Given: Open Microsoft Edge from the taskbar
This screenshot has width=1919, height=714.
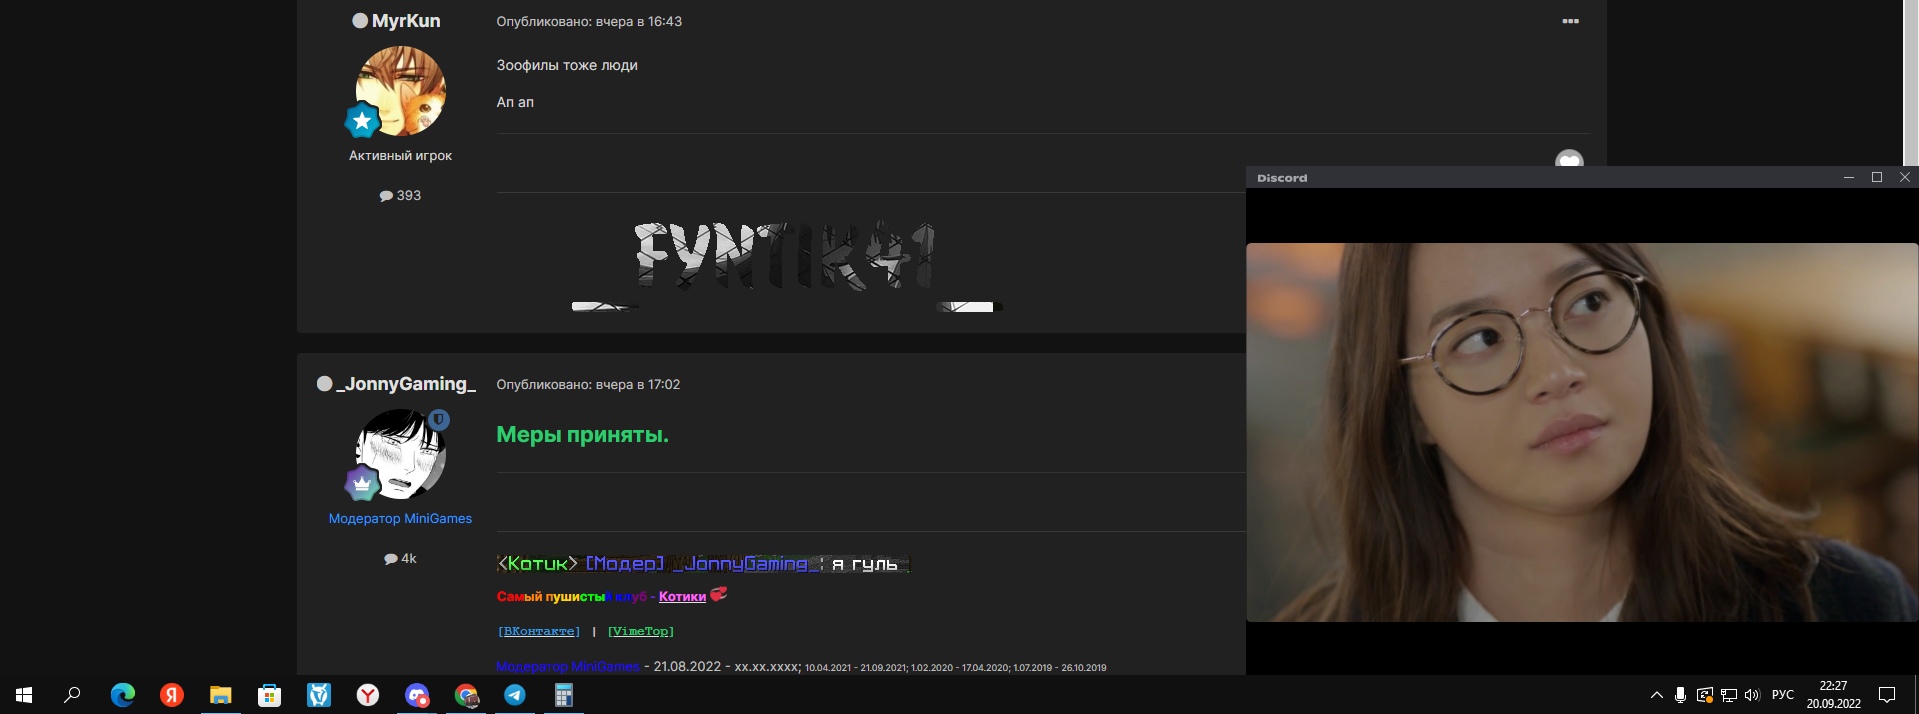Looking at the screenshot, I should tap(122, 695).
